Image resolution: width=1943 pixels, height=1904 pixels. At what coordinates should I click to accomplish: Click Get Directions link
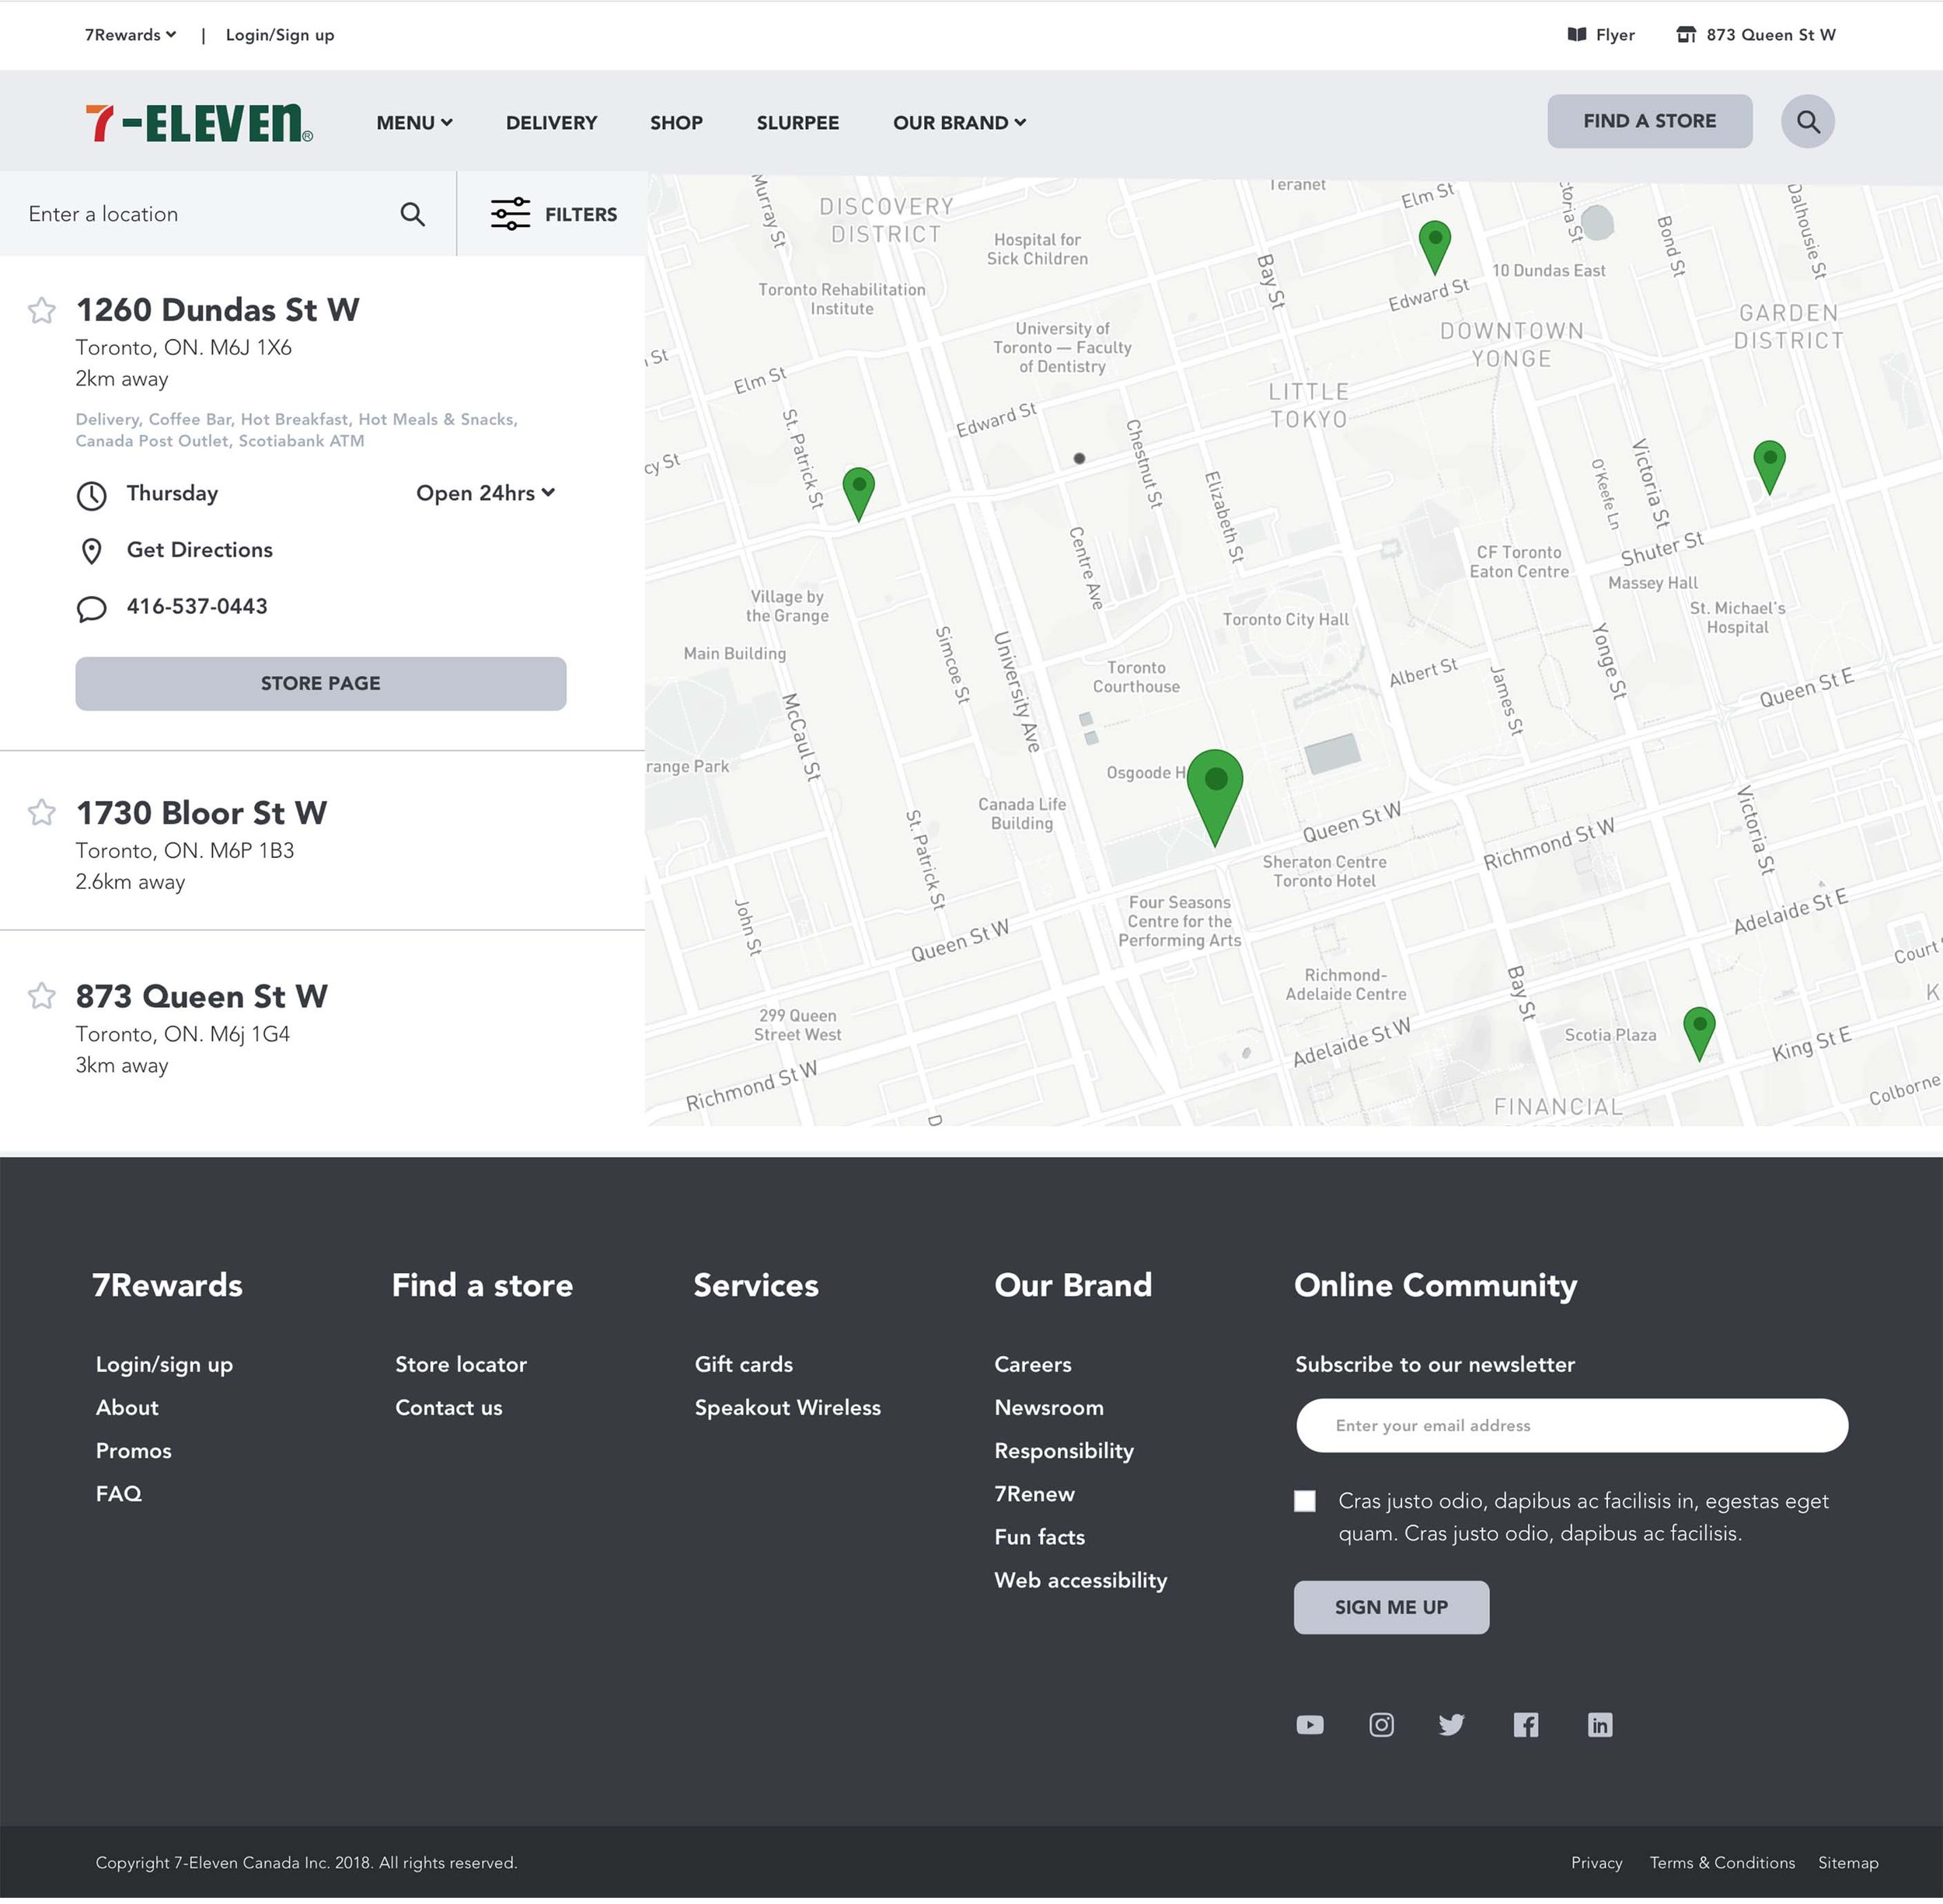(x=199, y=550)
